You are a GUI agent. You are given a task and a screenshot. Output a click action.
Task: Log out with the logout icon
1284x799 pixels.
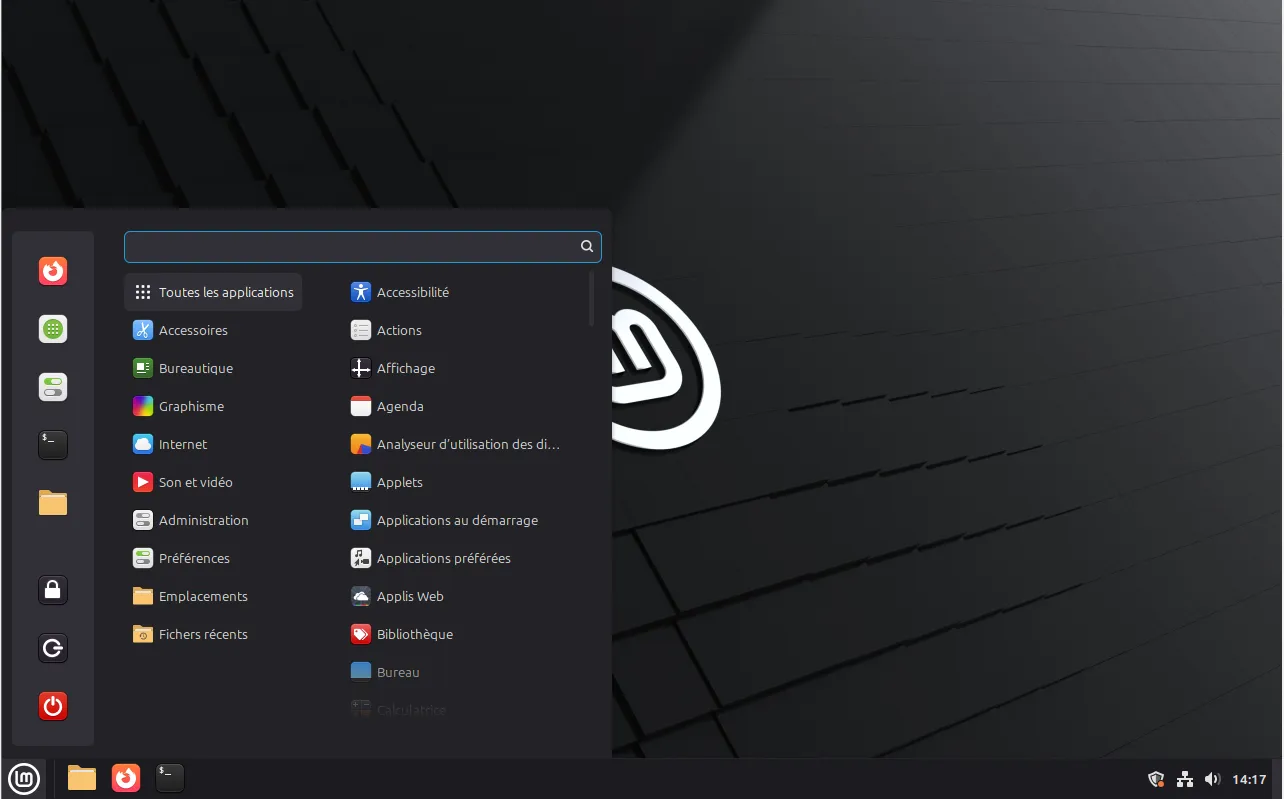click(53, 648)
